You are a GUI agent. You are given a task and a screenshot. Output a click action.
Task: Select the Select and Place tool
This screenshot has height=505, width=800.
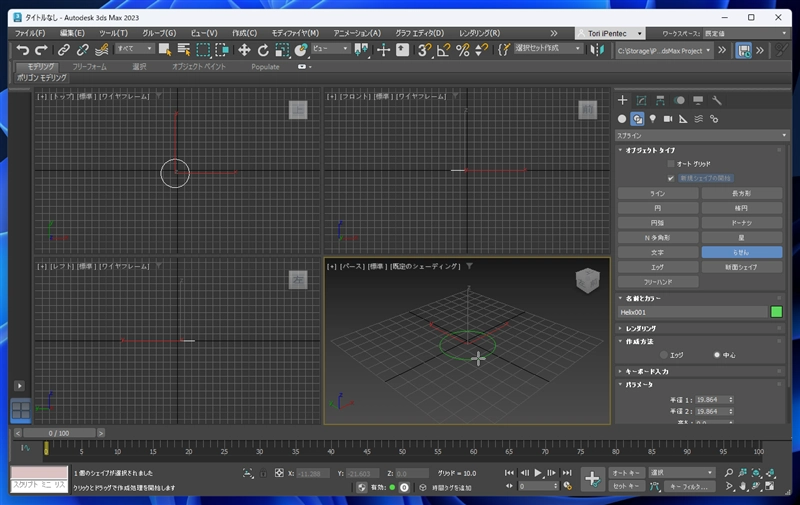tap(301, 49)
